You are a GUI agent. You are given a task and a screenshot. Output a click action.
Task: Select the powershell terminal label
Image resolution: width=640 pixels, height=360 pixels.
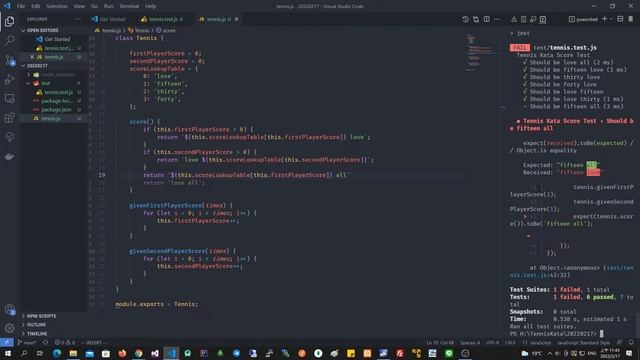pyautogui.click(x=584, y=19)
